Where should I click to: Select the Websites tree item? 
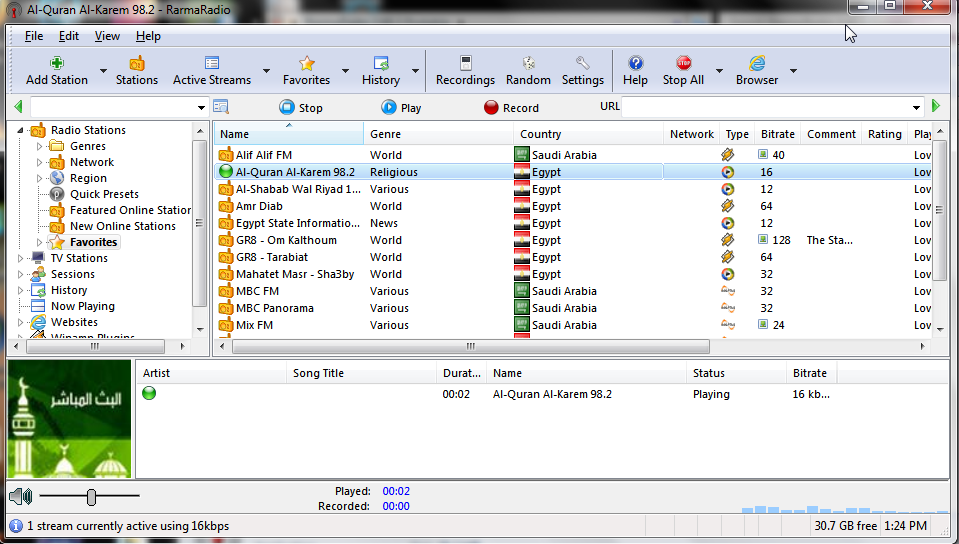point(74,322)
